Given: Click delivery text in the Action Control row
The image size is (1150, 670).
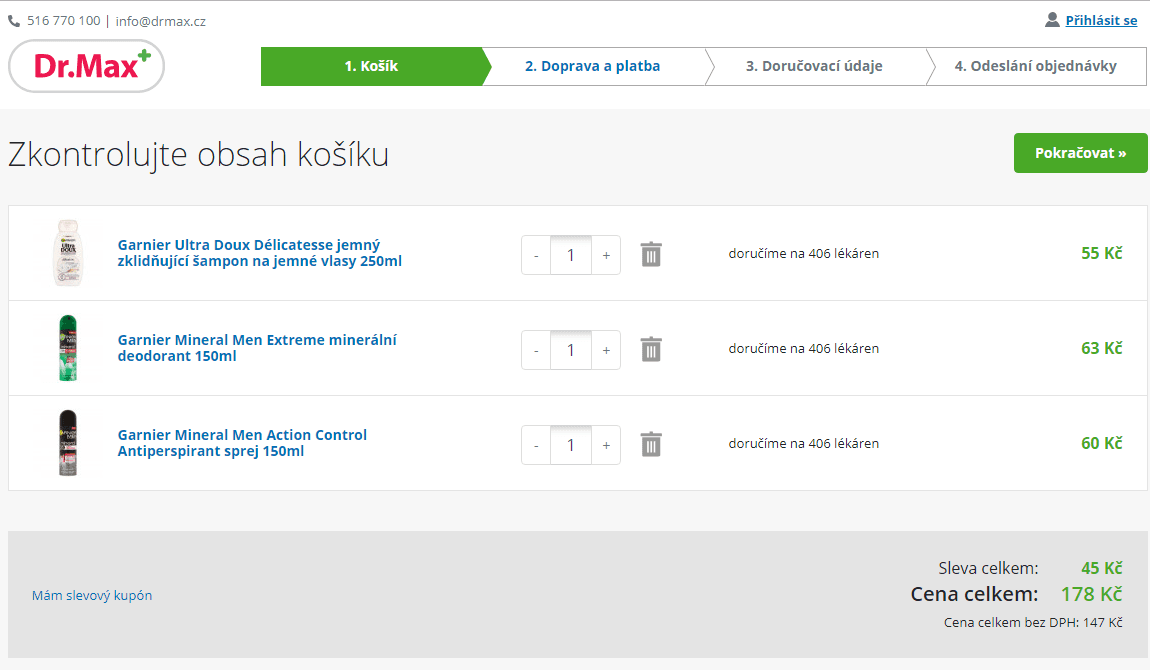Looking at the screenshot, I should click(804, 443).
